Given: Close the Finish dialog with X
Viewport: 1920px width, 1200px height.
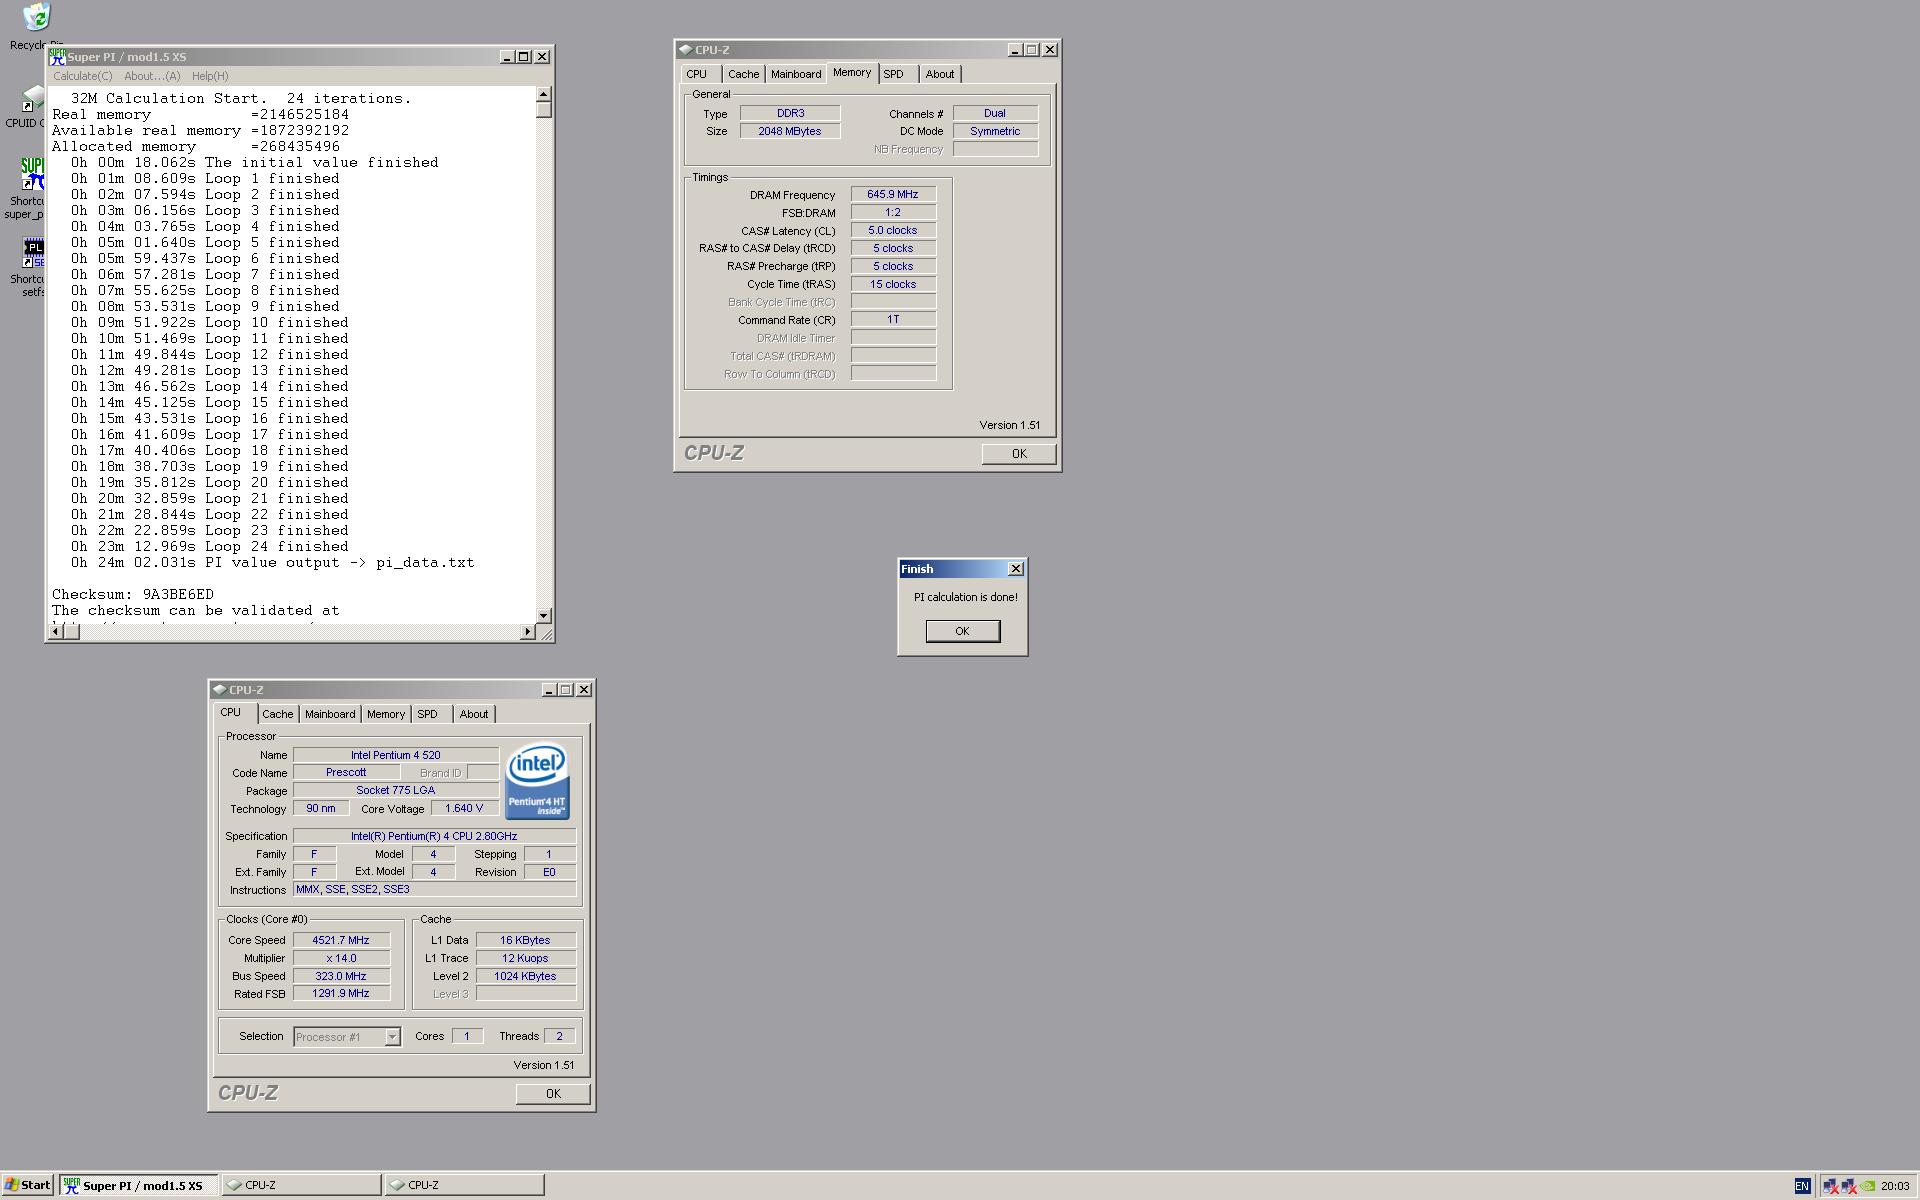Looking at the screenshot, I should point(1016,569).
